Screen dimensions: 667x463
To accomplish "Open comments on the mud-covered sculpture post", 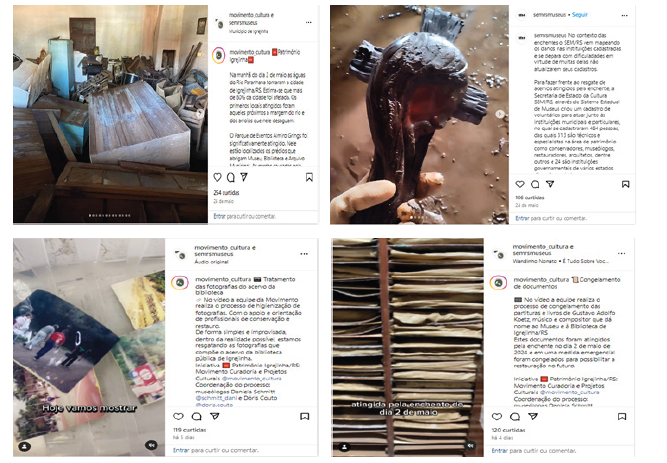I will coord(535,184).
